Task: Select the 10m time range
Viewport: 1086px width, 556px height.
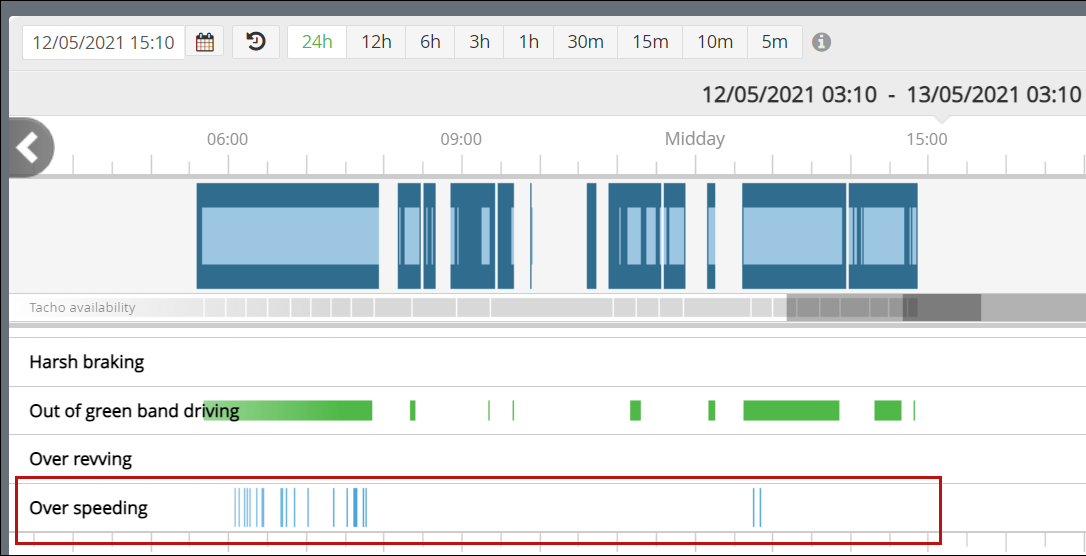Action: click(715, 42)
